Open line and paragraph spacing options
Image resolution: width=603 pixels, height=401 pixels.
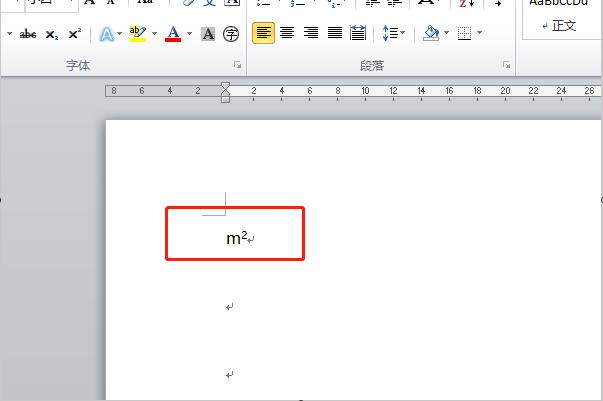click(393, 33)
